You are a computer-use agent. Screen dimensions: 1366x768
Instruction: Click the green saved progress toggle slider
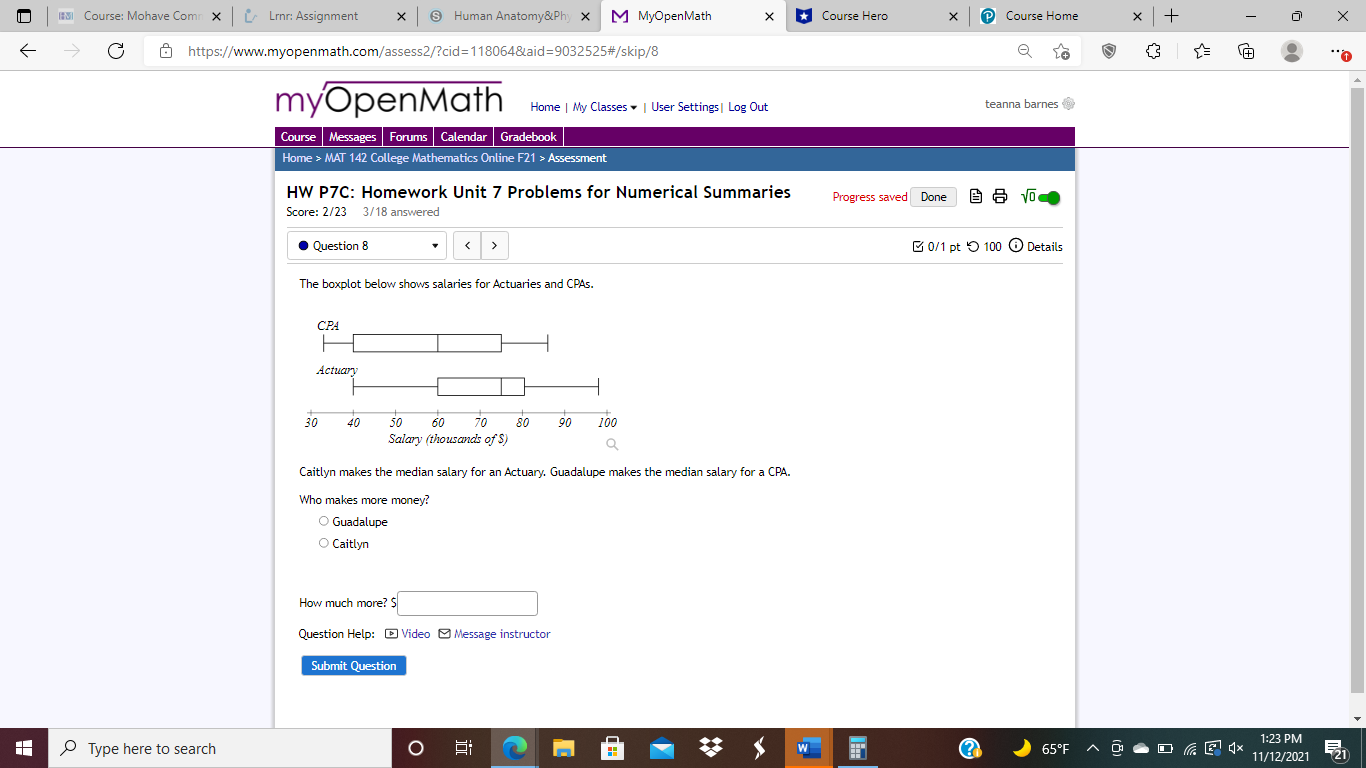point(1049,197)
